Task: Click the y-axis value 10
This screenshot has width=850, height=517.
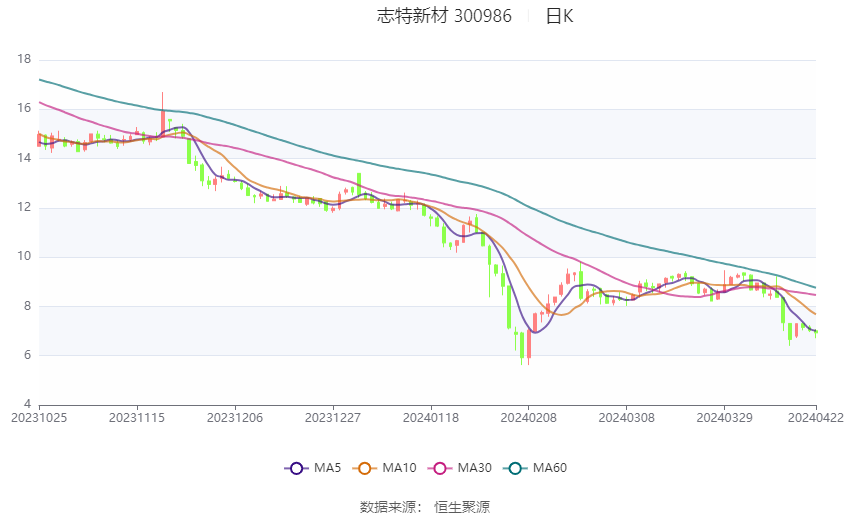Action: [24, 256]
